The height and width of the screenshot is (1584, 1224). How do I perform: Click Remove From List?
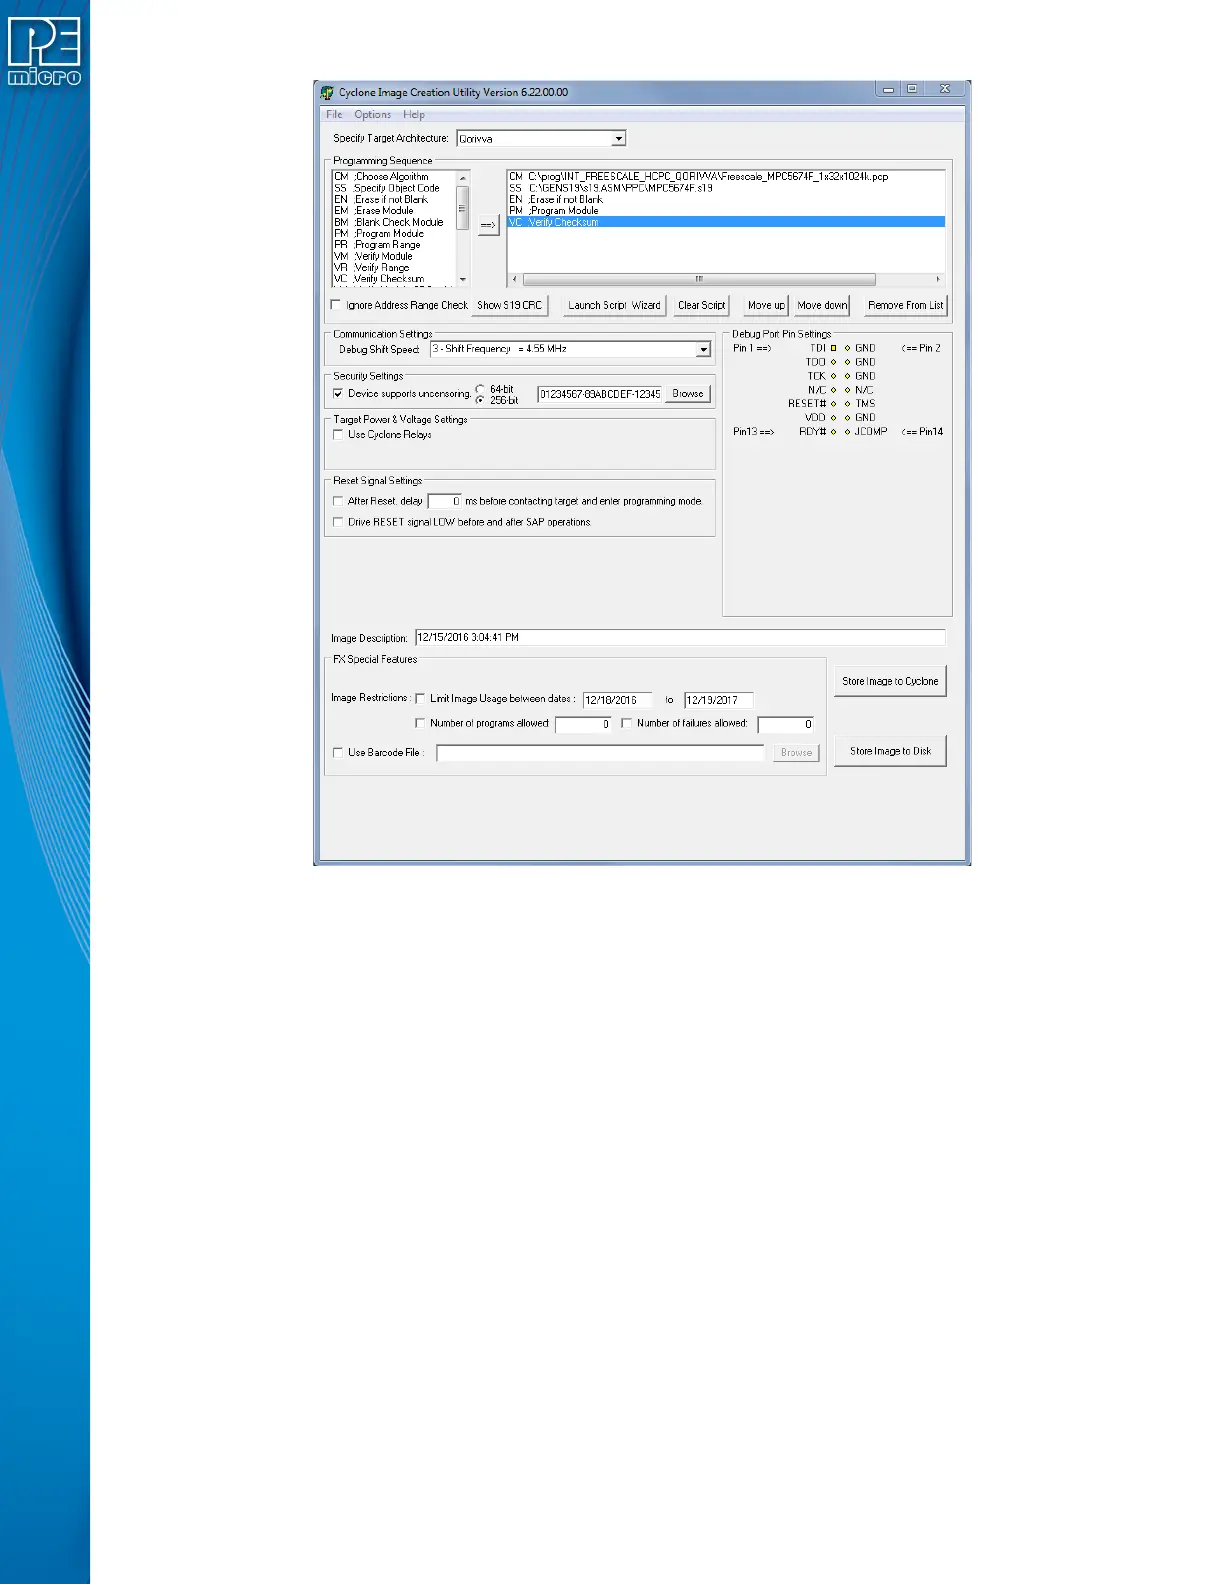point(905,306)
